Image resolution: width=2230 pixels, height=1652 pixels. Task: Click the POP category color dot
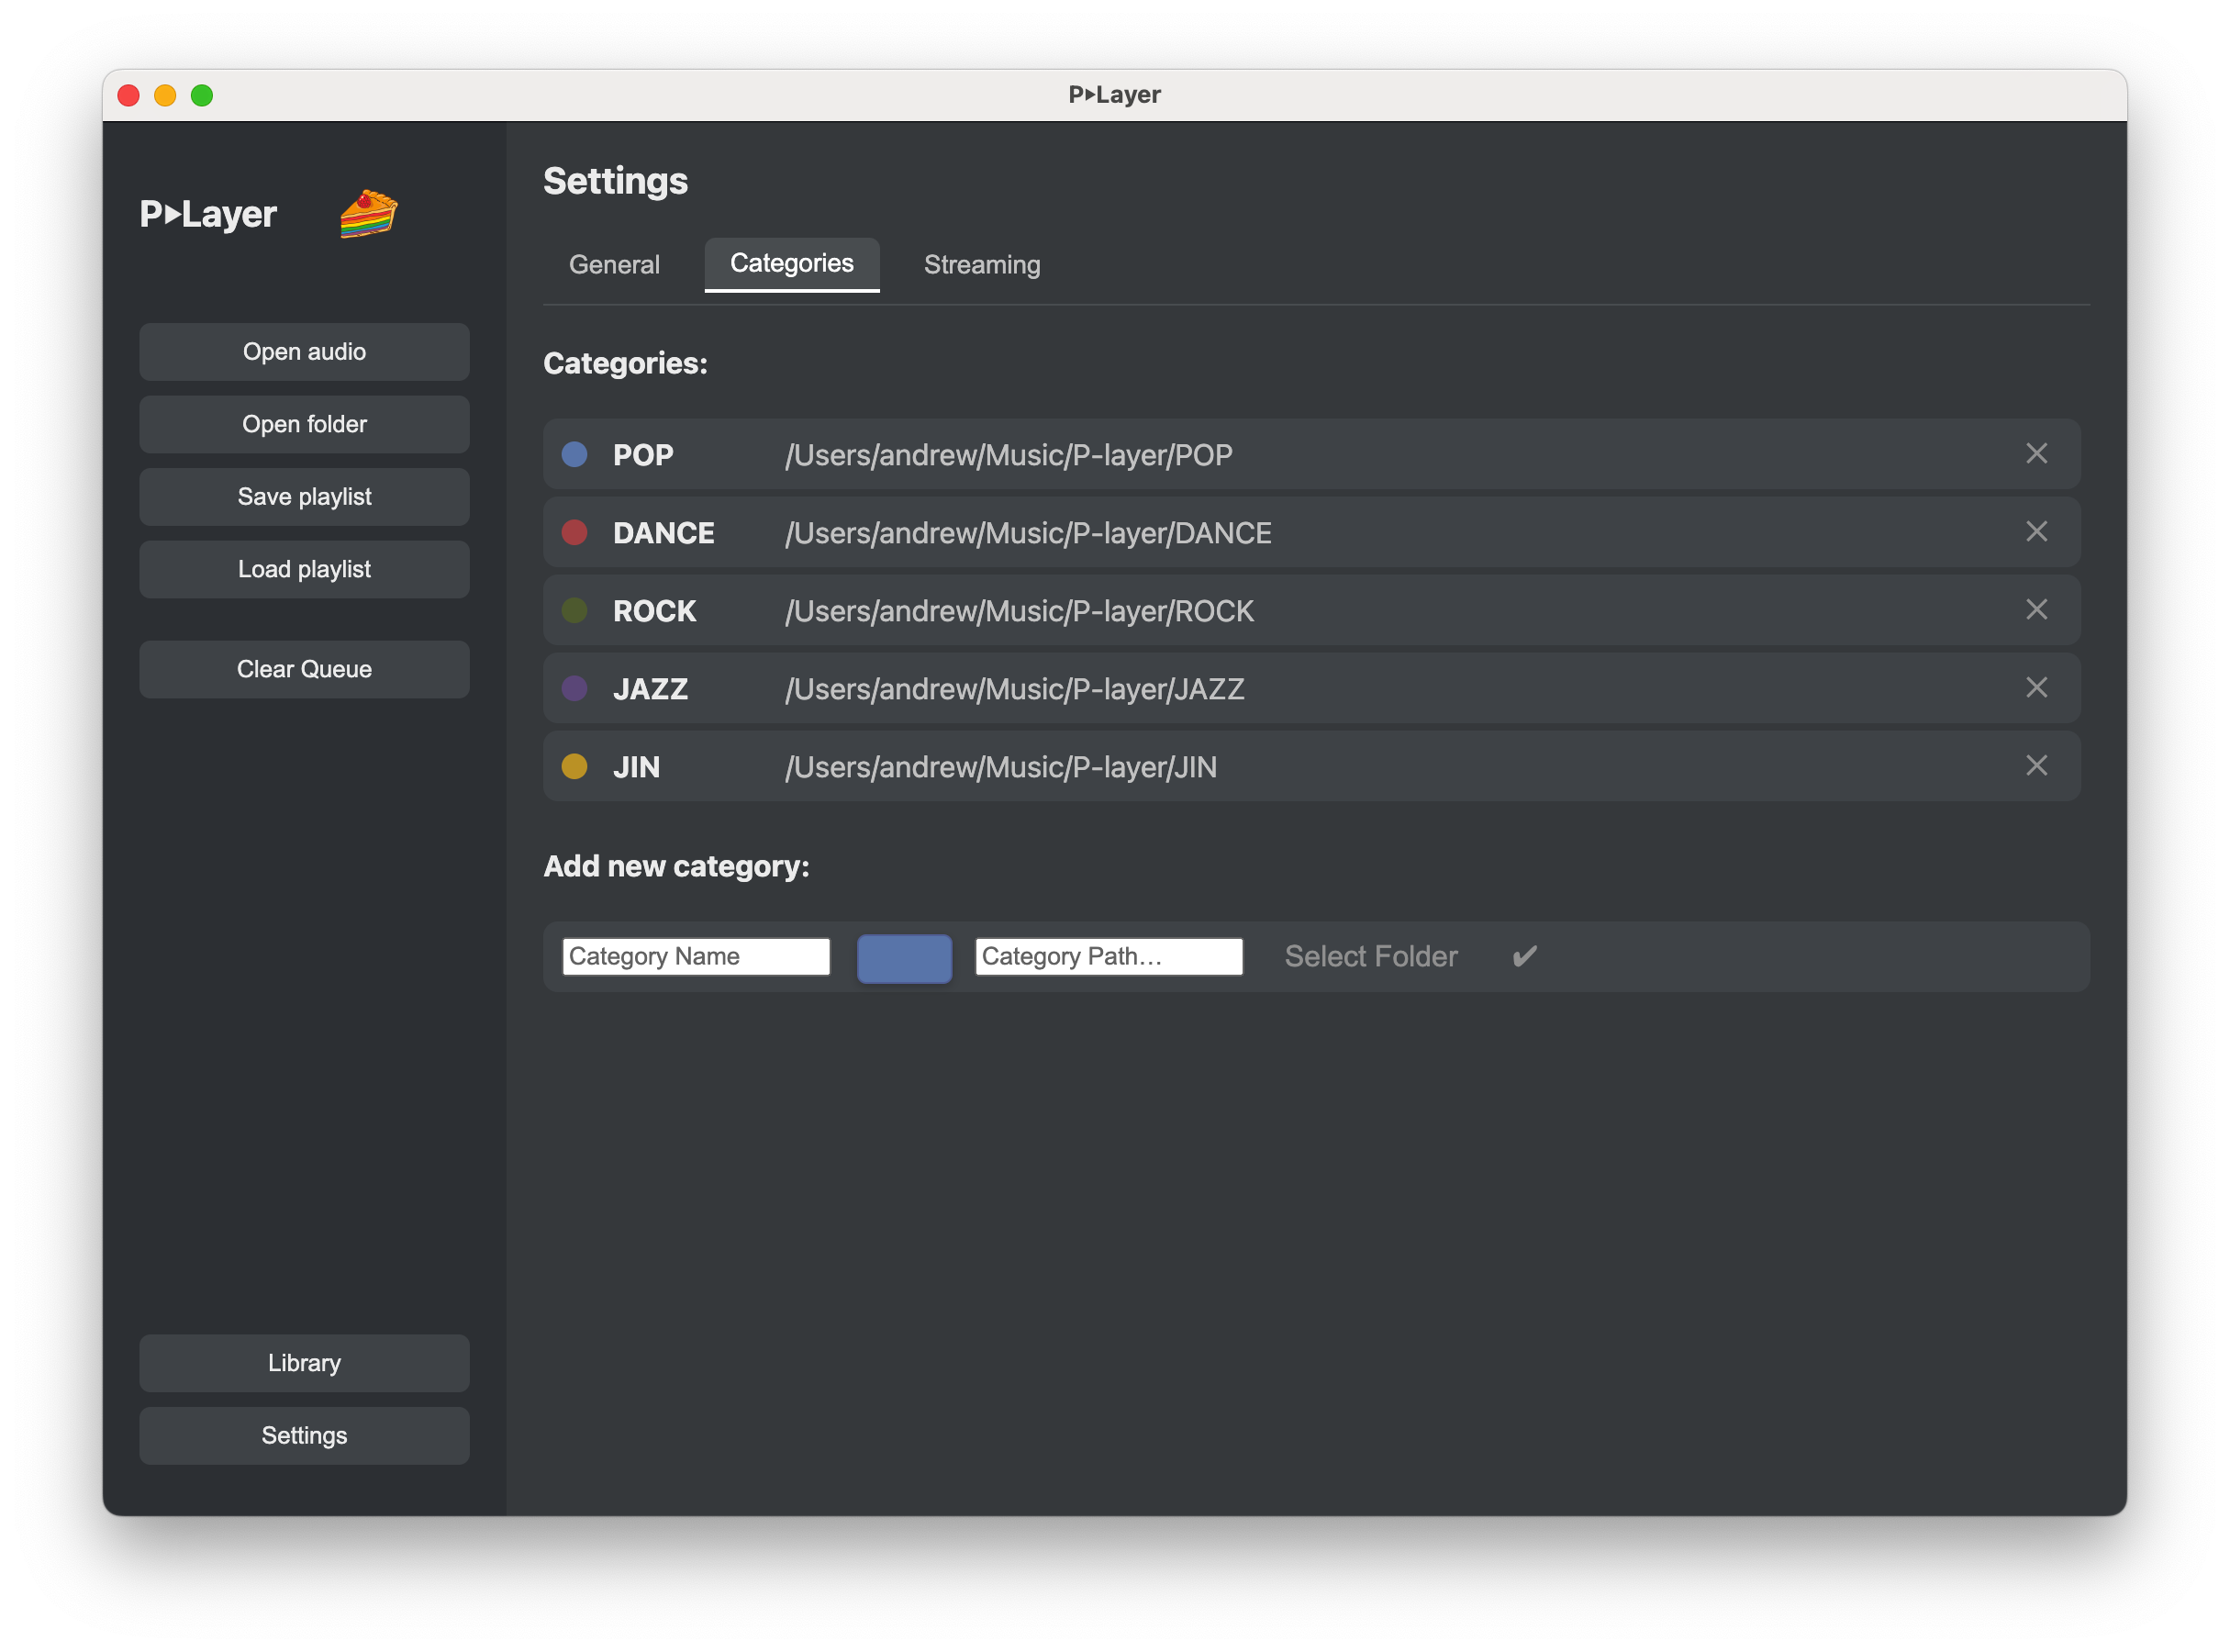point(575,454)
